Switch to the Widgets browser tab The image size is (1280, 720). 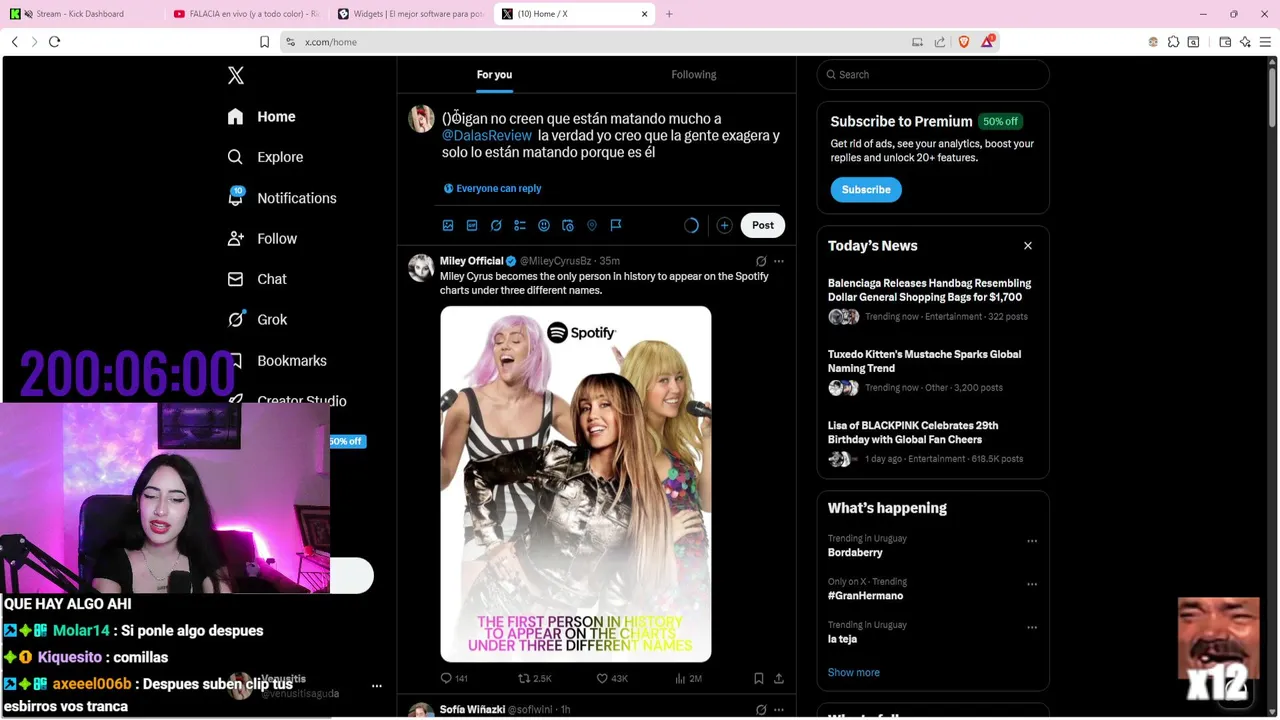click(x=411, y=14)
